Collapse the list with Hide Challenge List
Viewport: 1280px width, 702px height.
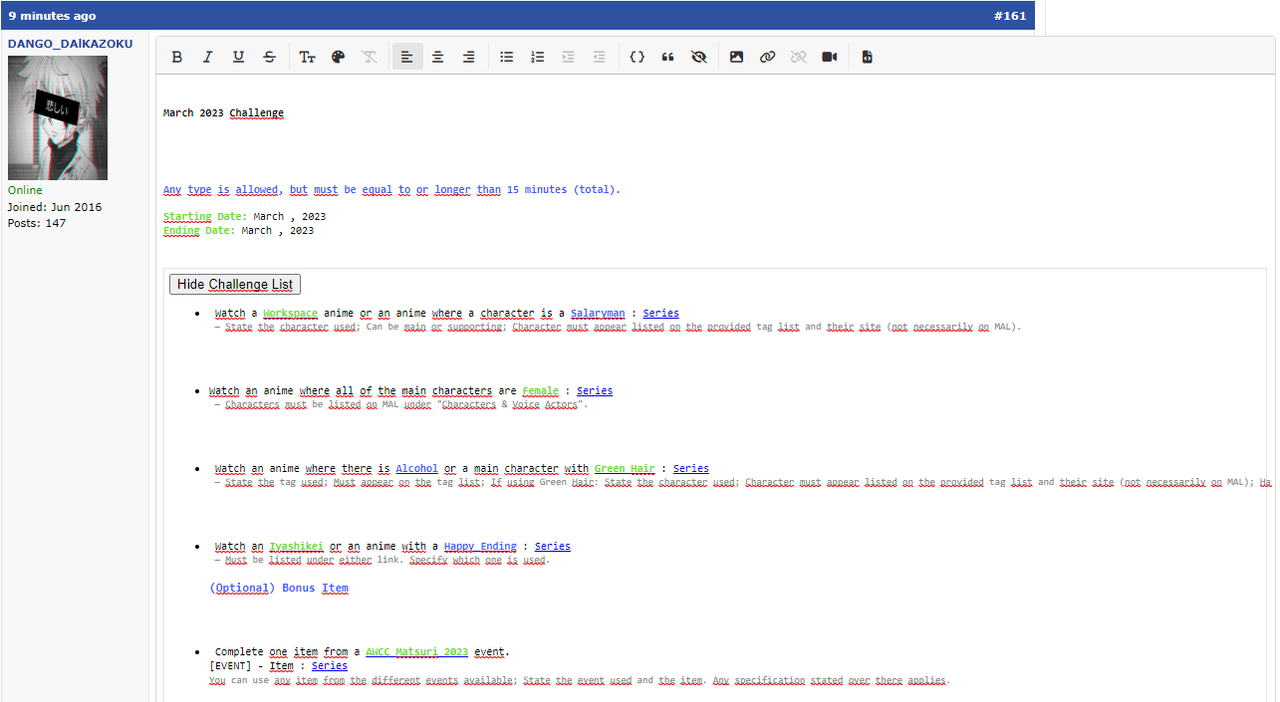[234, 284]
